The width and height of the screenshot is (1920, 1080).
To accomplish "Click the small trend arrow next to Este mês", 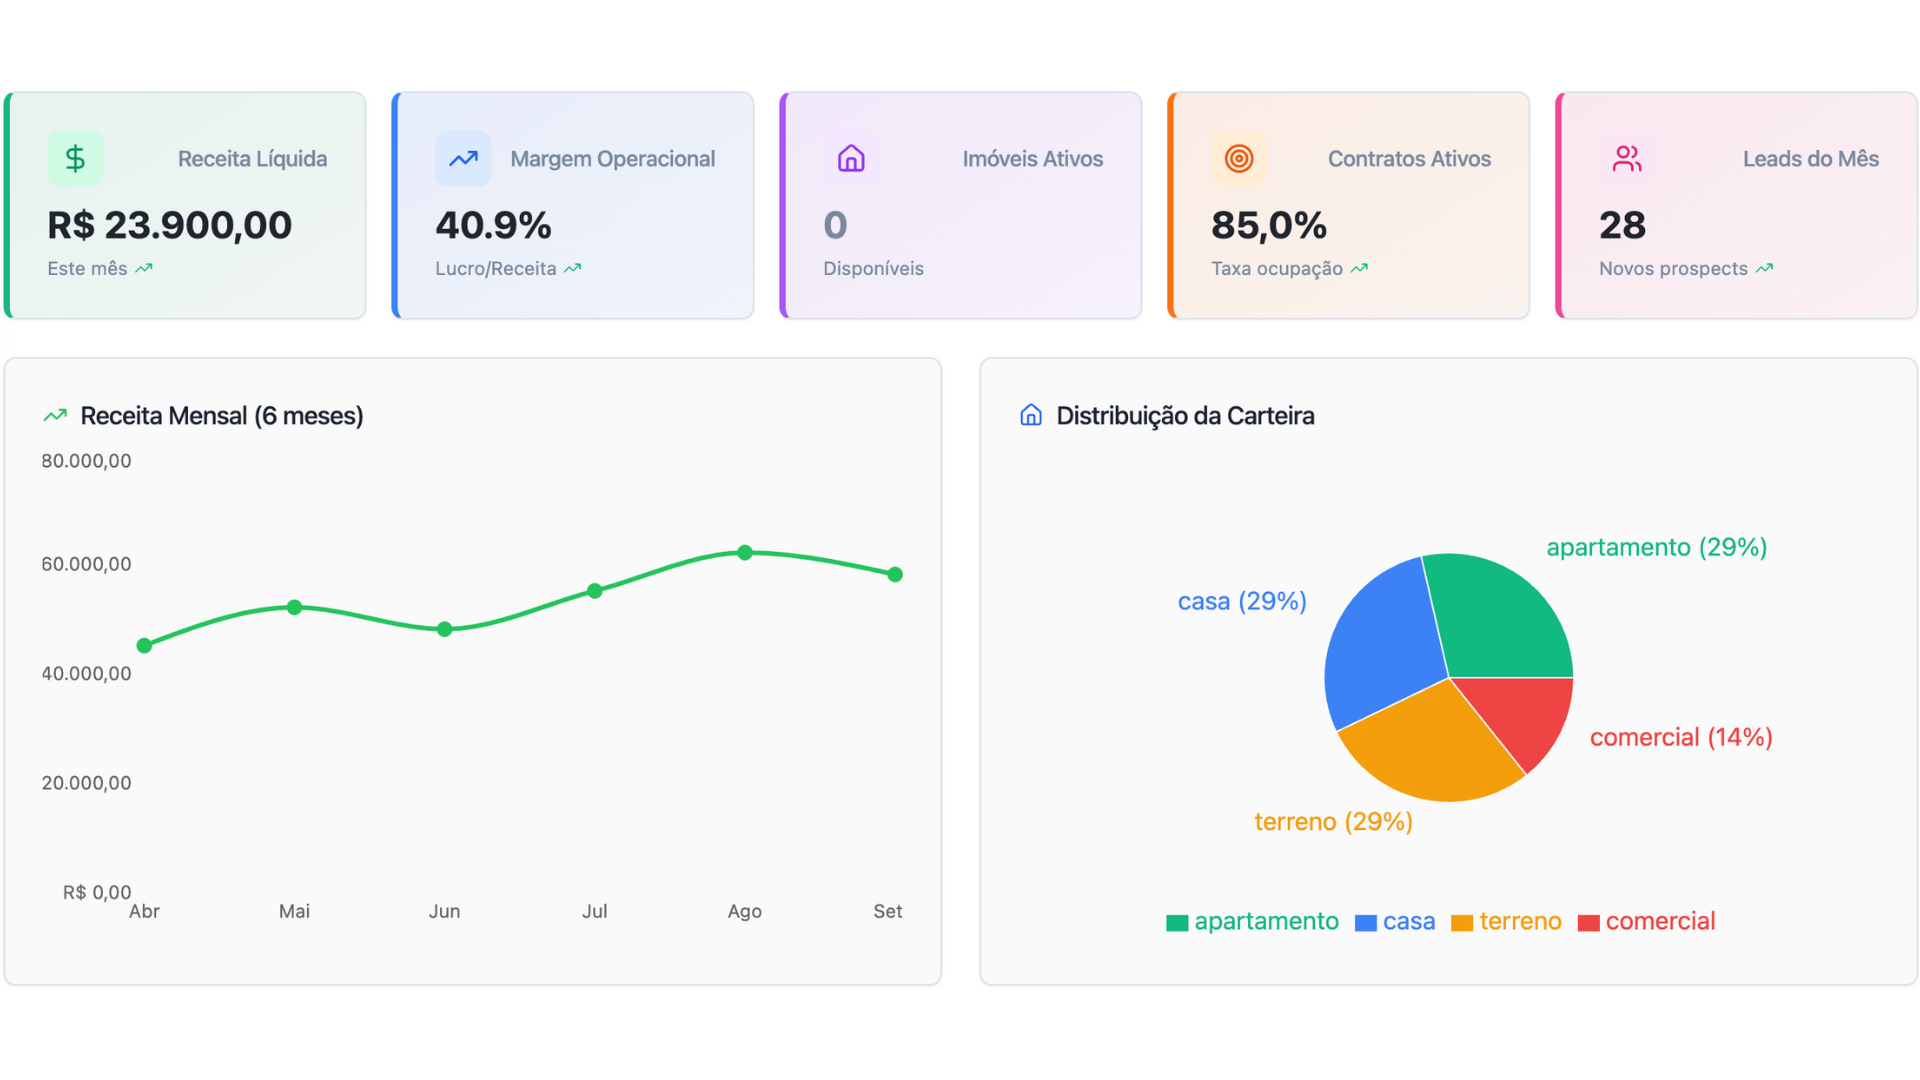I will 144,268.
